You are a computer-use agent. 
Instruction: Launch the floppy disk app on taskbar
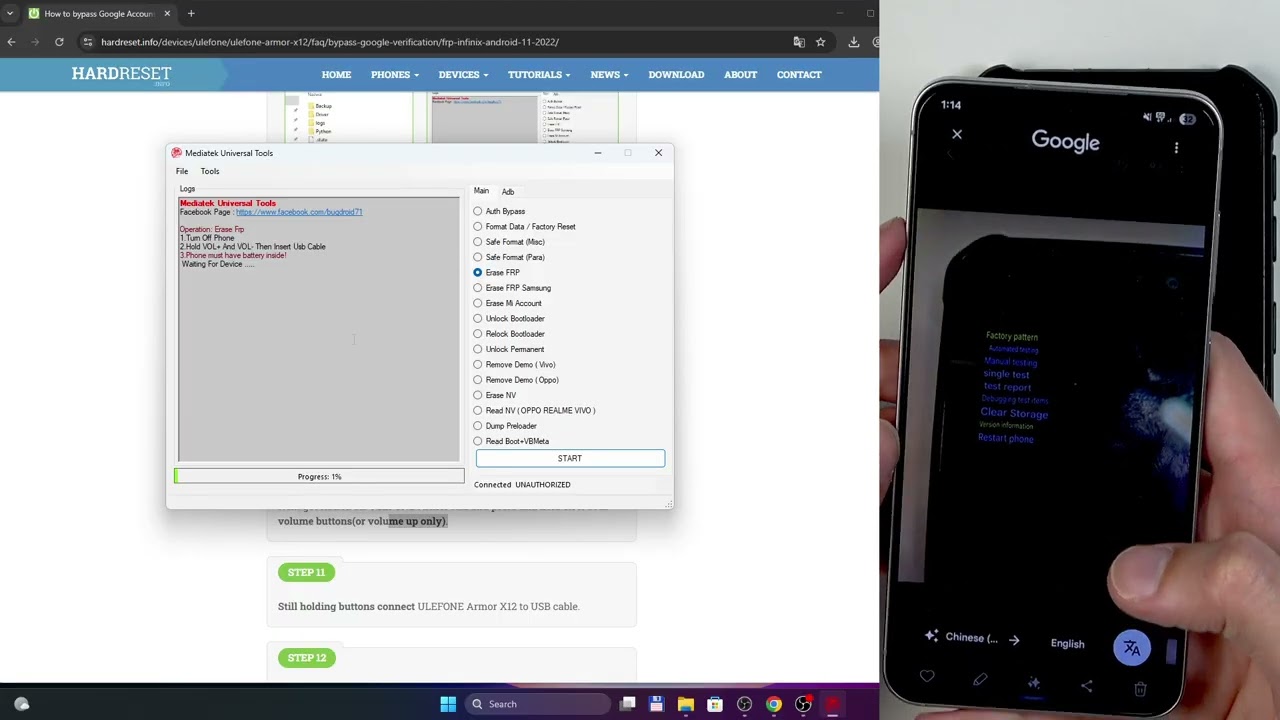[x=656, y=704]
